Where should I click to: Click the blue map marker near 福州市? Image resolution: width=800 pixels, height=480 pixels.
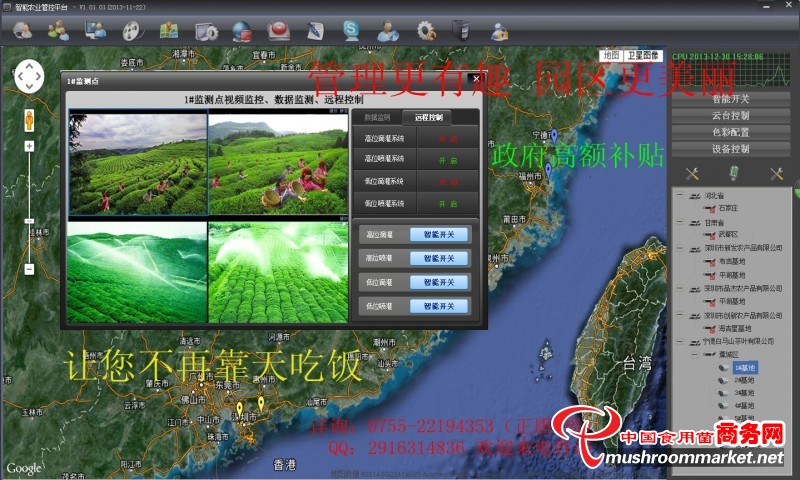click(x=548, y=169)
